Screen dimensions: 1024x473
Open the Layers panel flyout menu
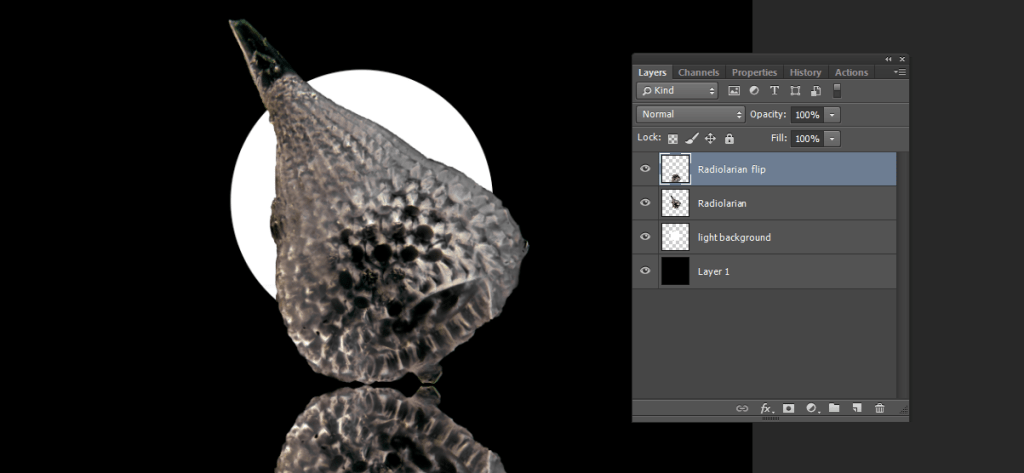click(901, 73)
